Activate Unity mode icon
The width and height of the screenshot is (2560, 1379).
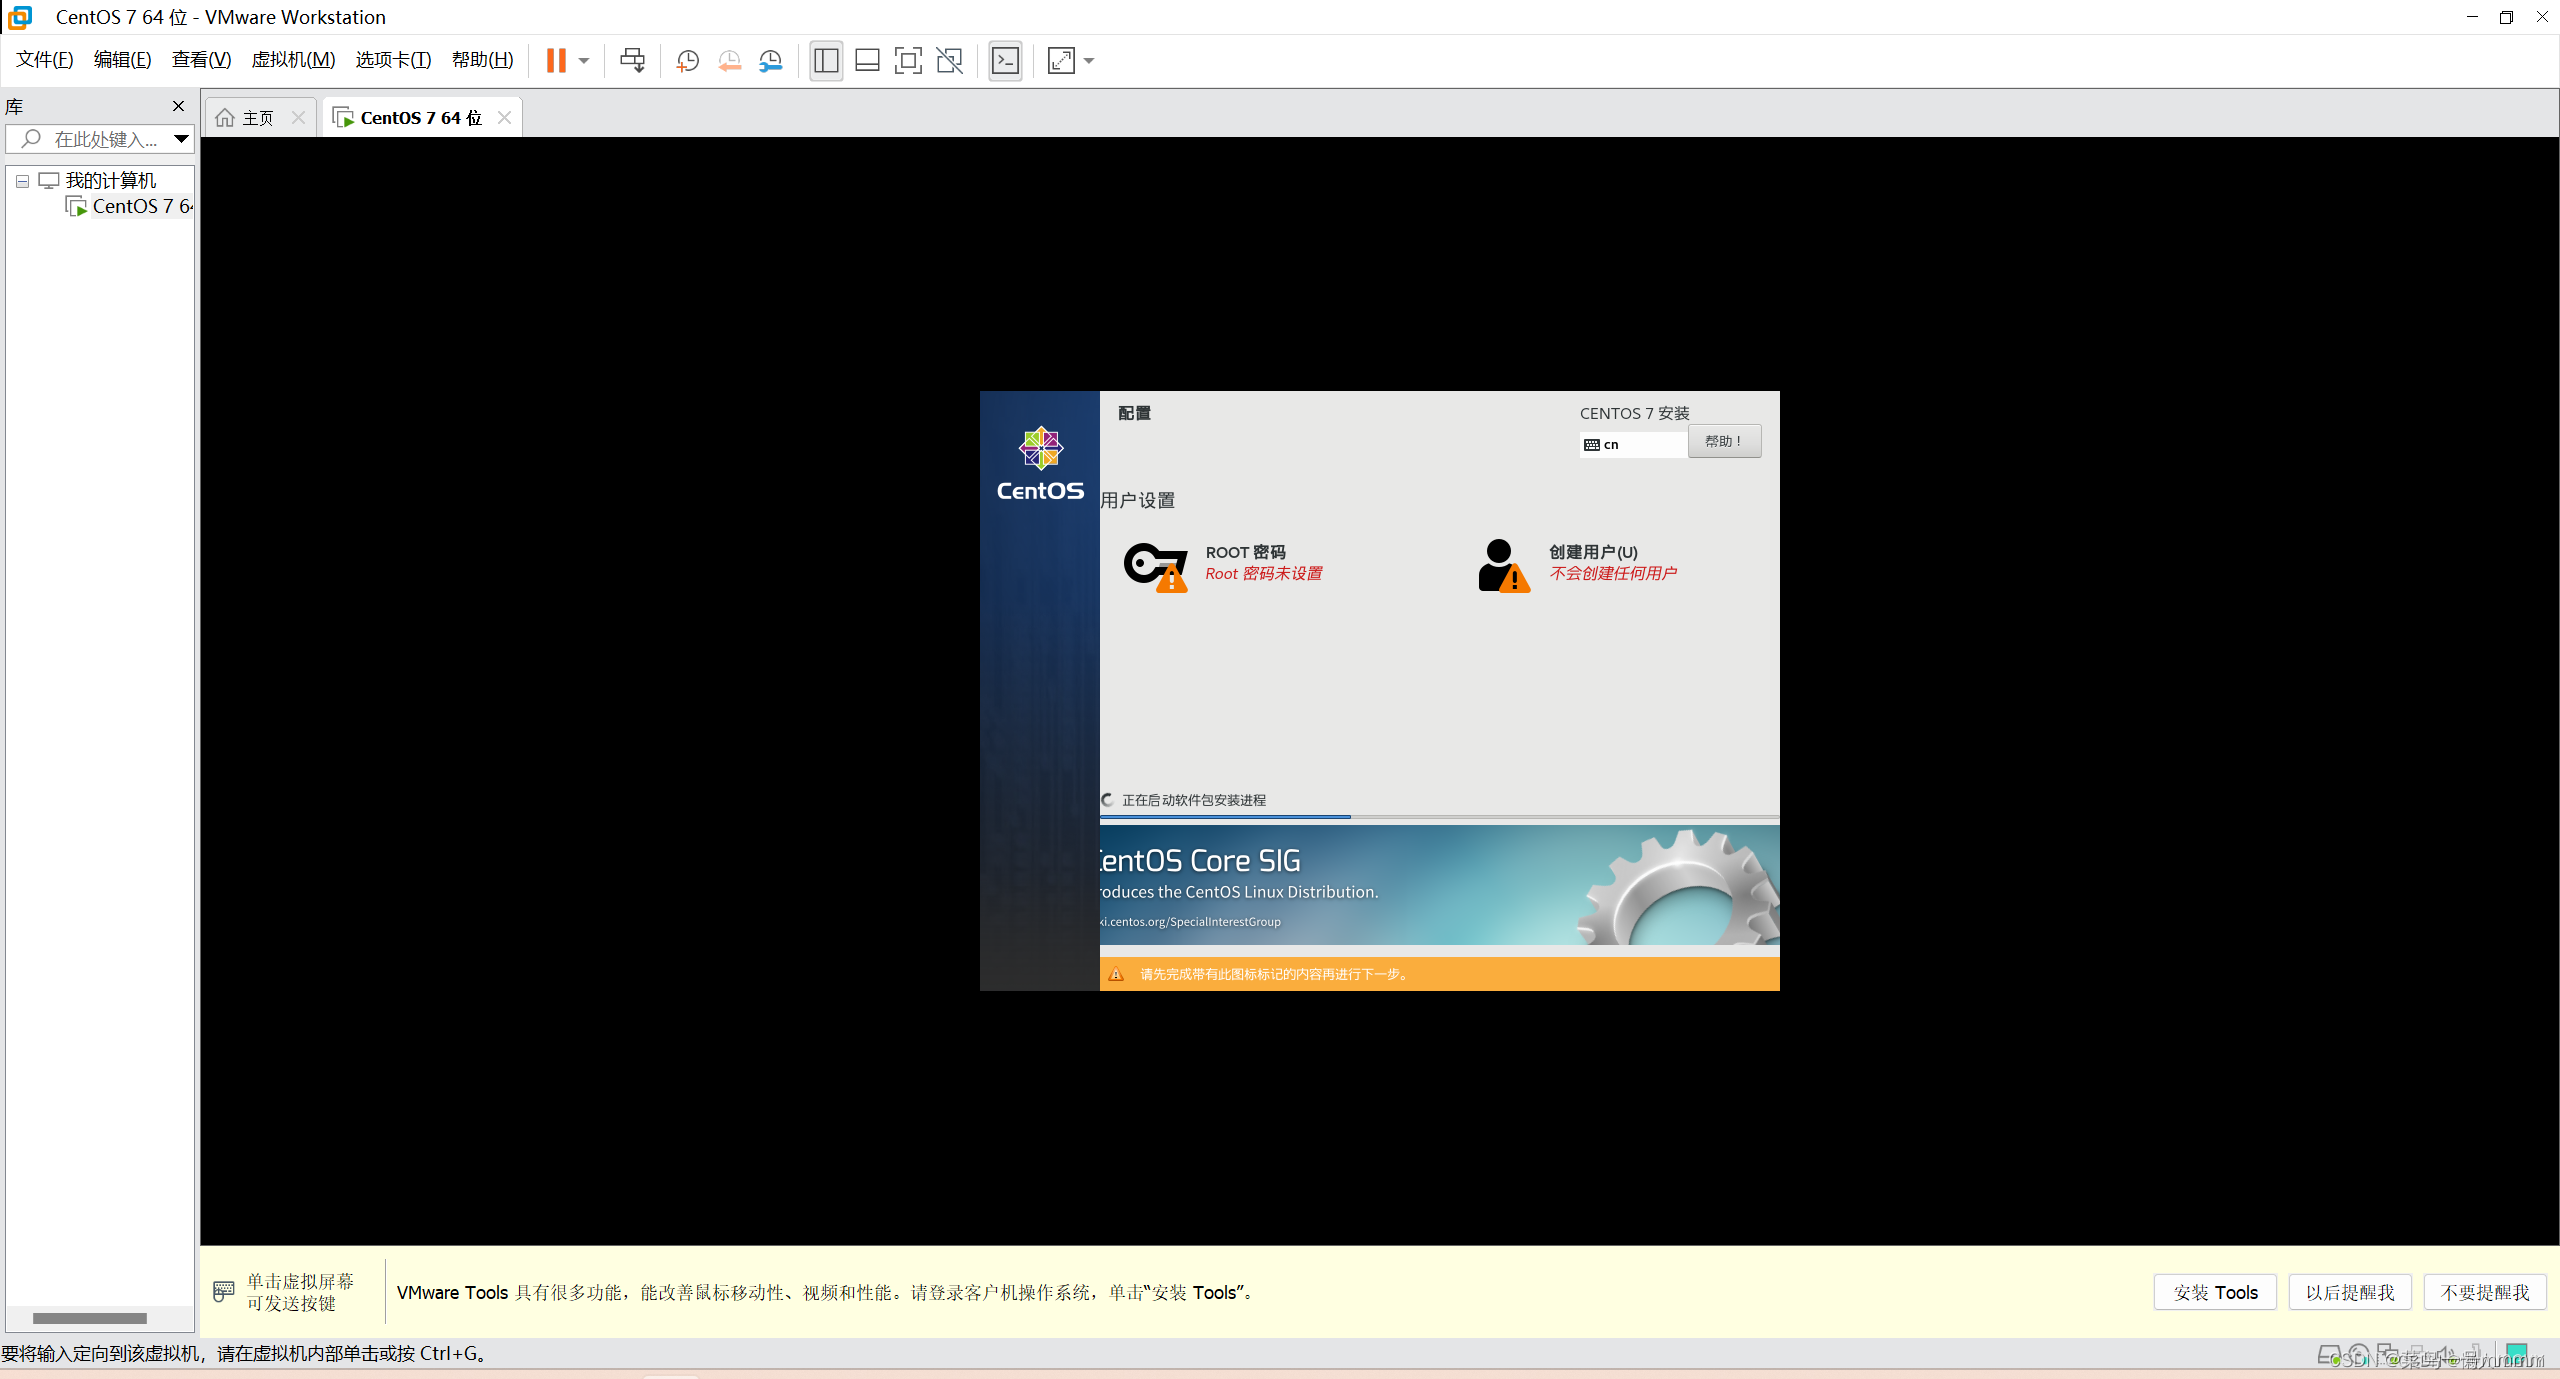(948, 60)
